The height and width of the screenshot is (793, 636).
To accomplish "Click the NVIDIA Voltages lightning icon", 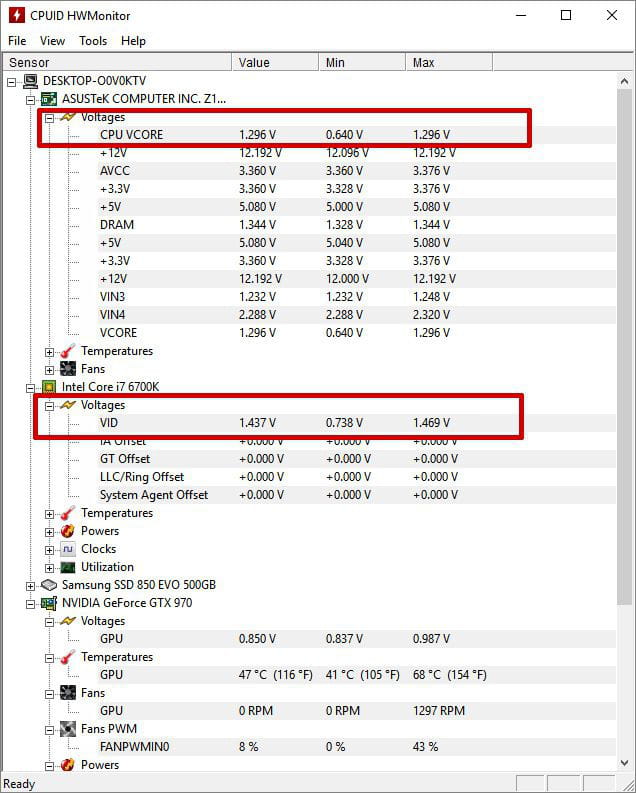I will coord(68,621).
